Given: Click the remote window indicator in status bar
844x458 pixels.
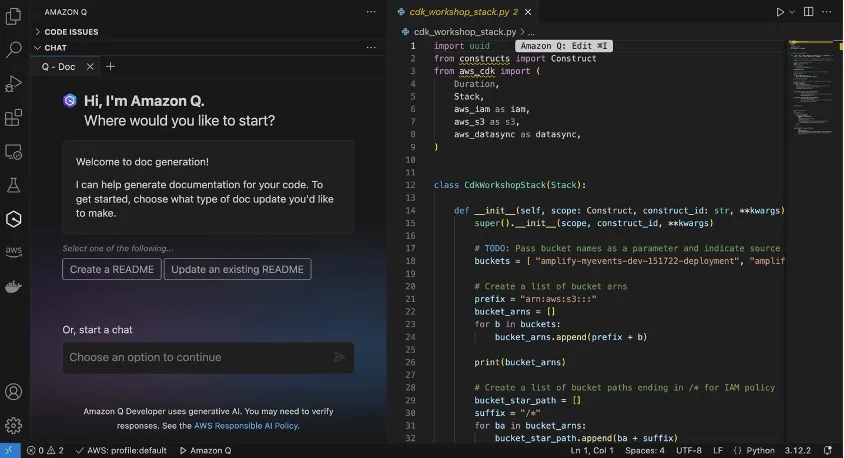Looking at the screenshot, I should 10,450.
